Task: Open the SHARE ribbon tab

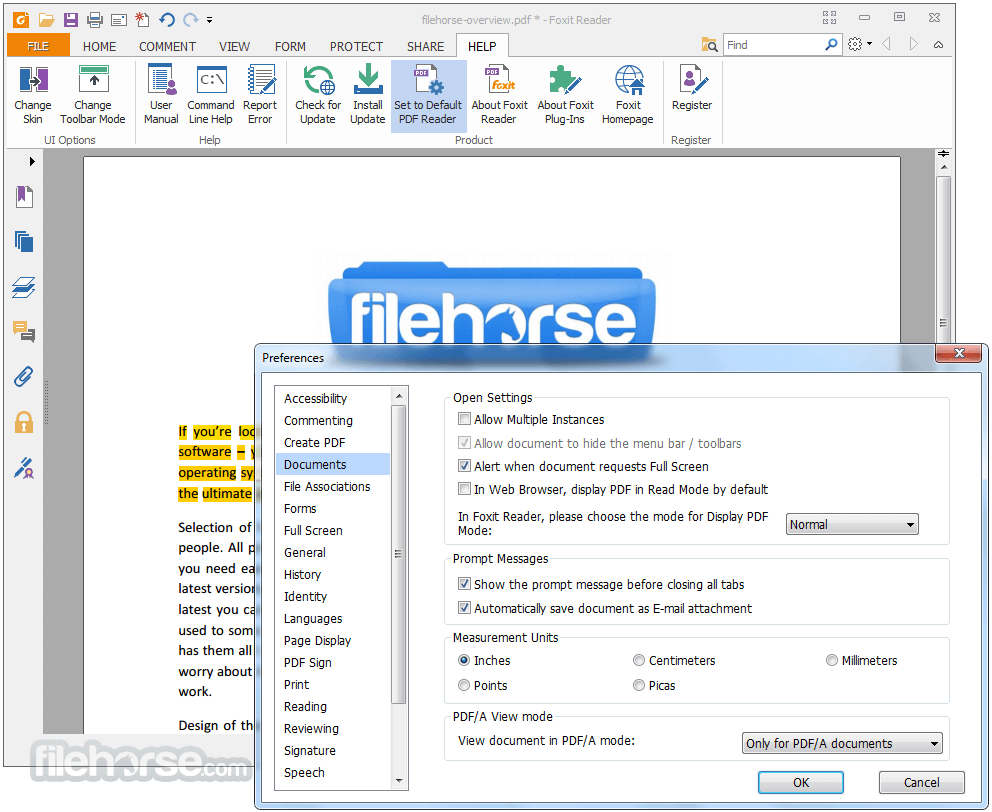Action: (425, 46)
